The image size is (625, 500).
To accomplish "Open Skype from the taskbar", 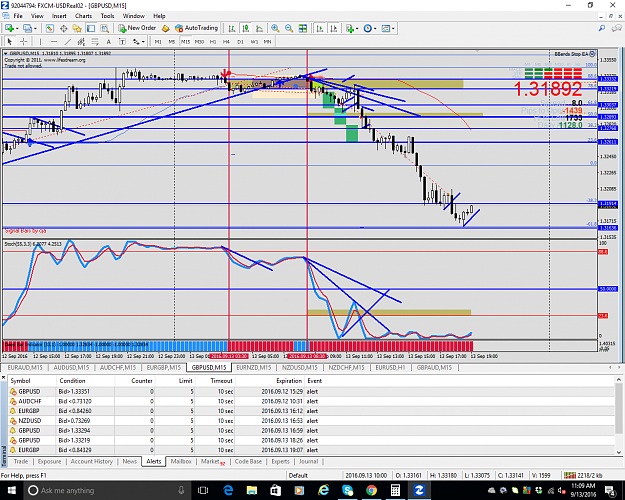I will coord(347,490).
